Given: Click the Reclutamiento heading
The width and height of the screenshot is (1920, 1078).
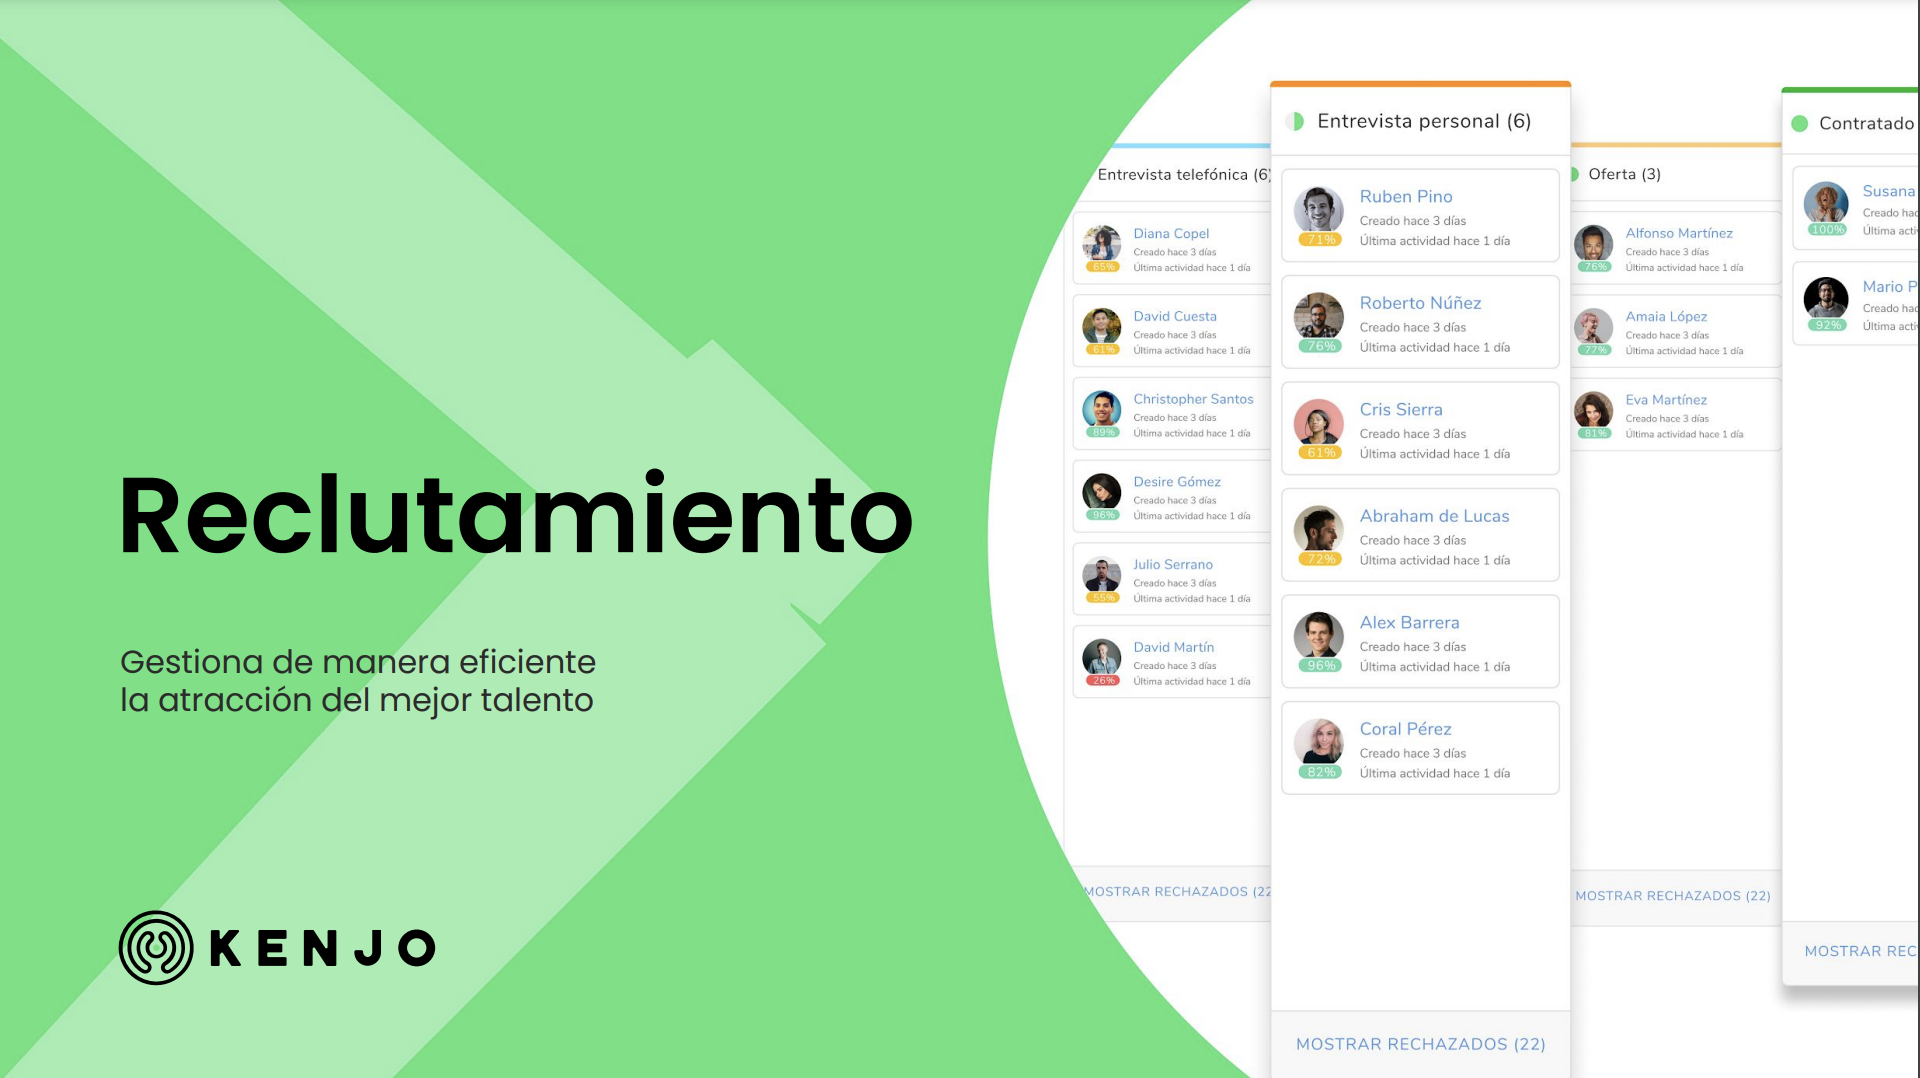Looking at the screenshot, I should tap(516, 515).
